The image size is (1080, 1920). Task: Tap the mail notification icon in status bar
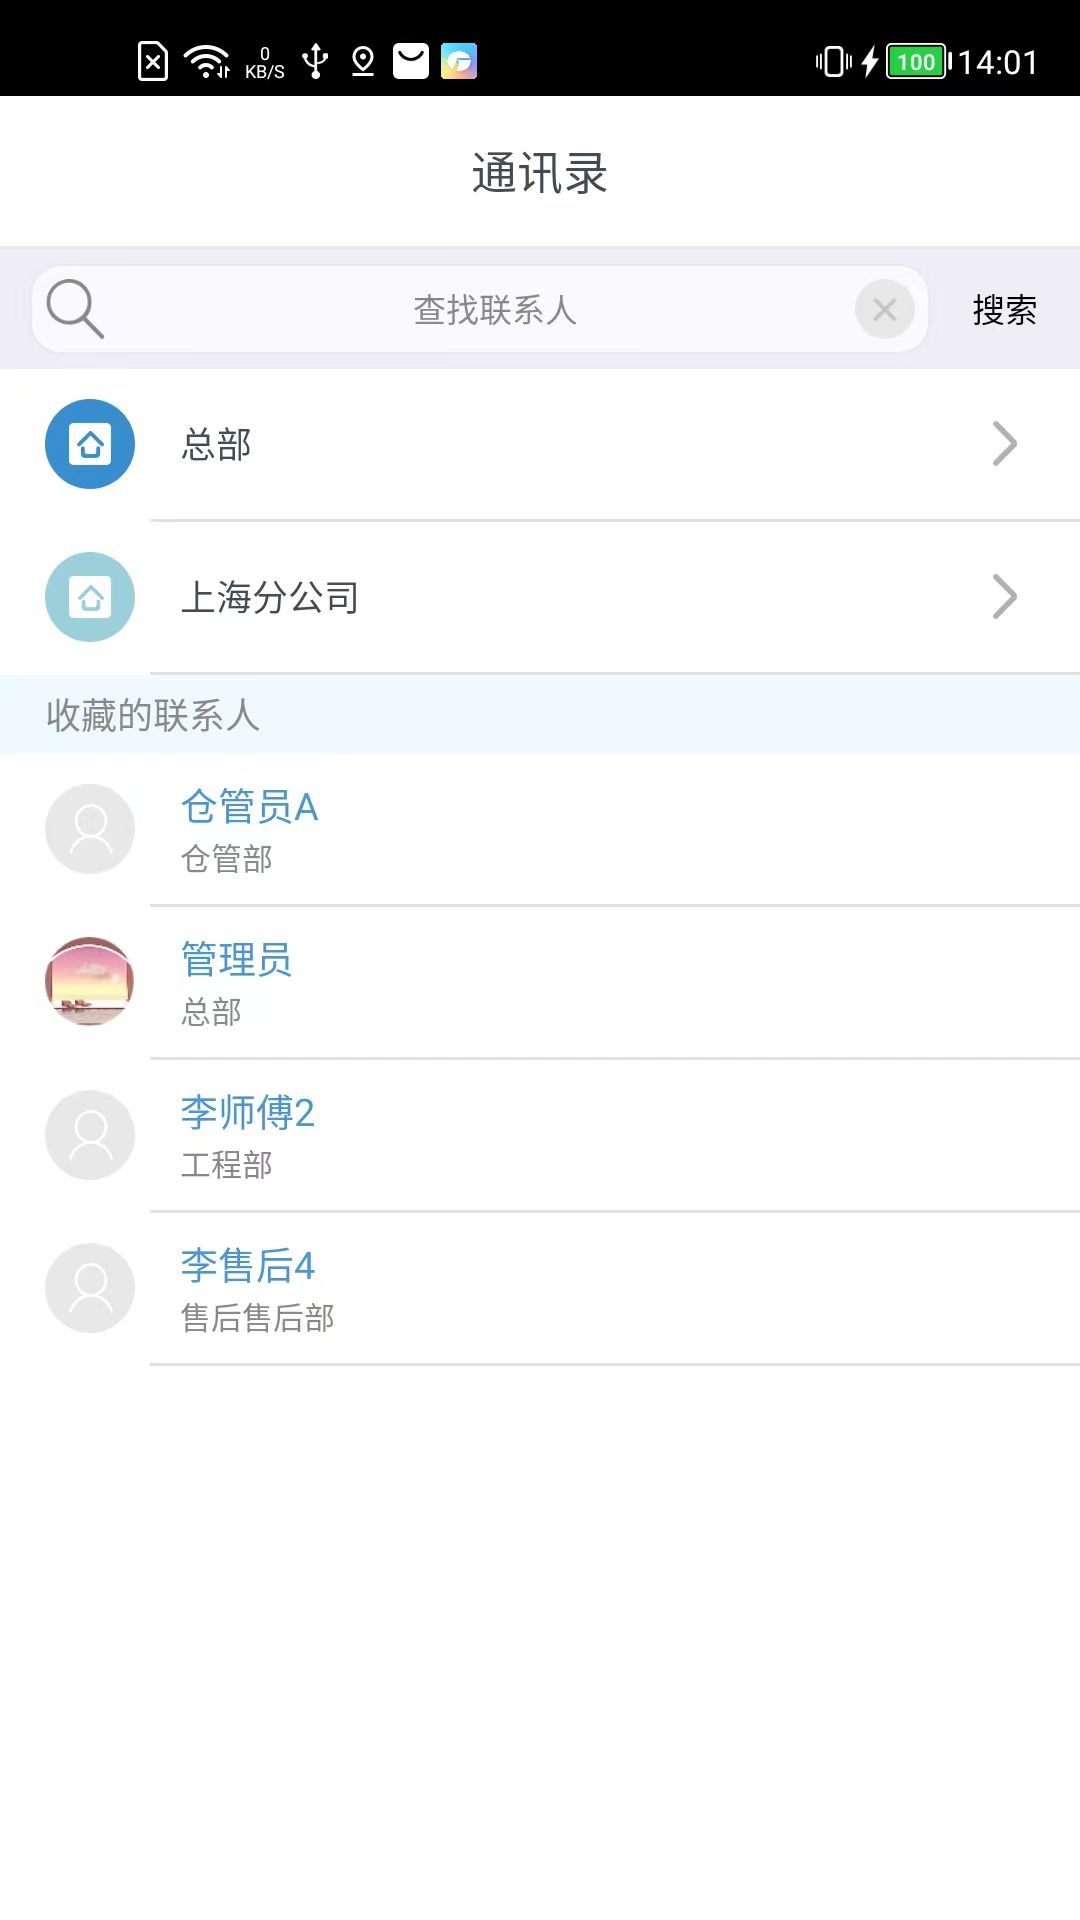pos(411,61)
